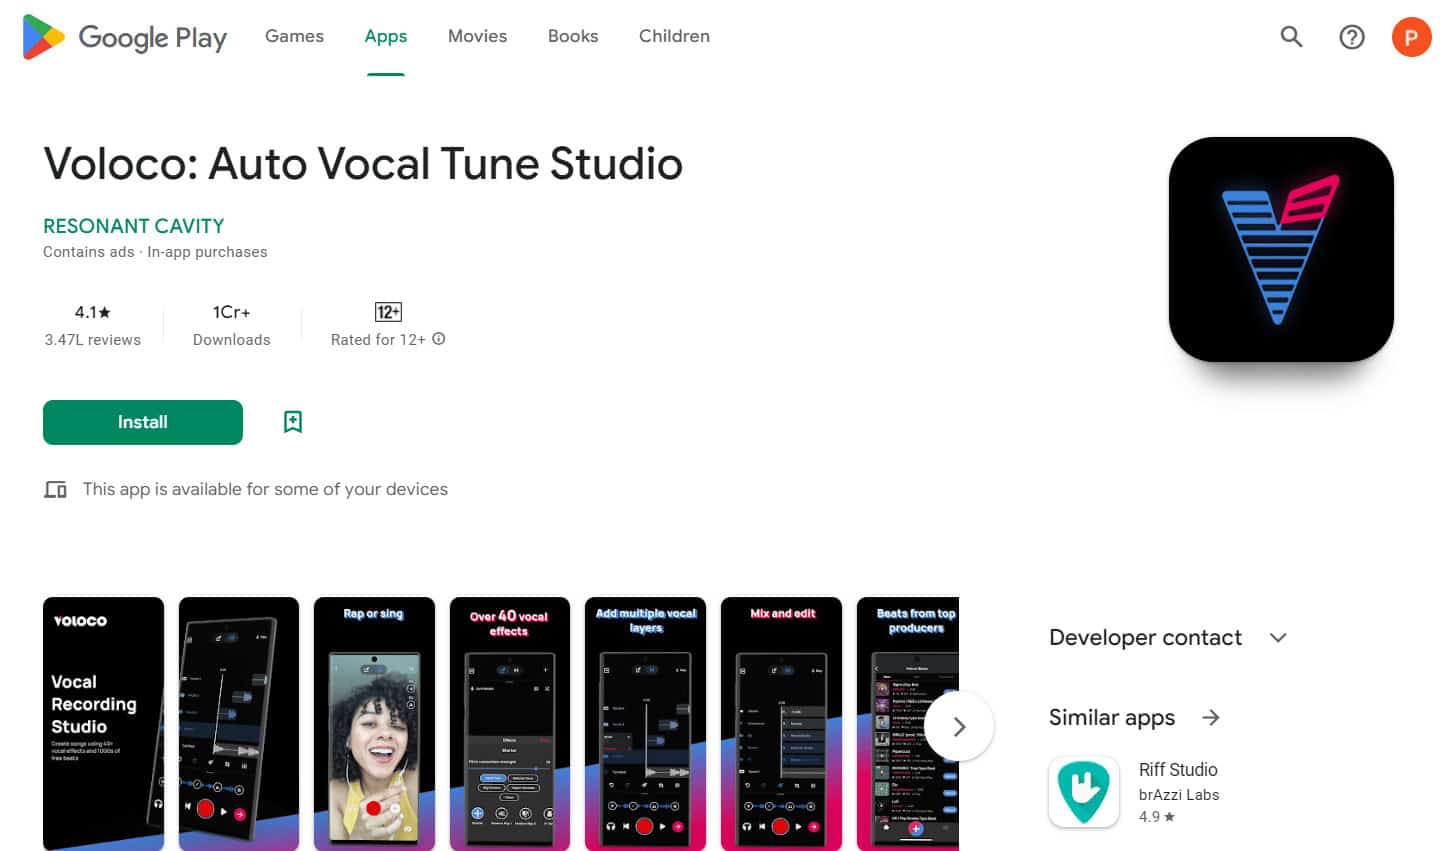This screenshot has width=1448, height=851.
Task: Open the Rap or sing screenshot
Action: (x=374, y=724)
